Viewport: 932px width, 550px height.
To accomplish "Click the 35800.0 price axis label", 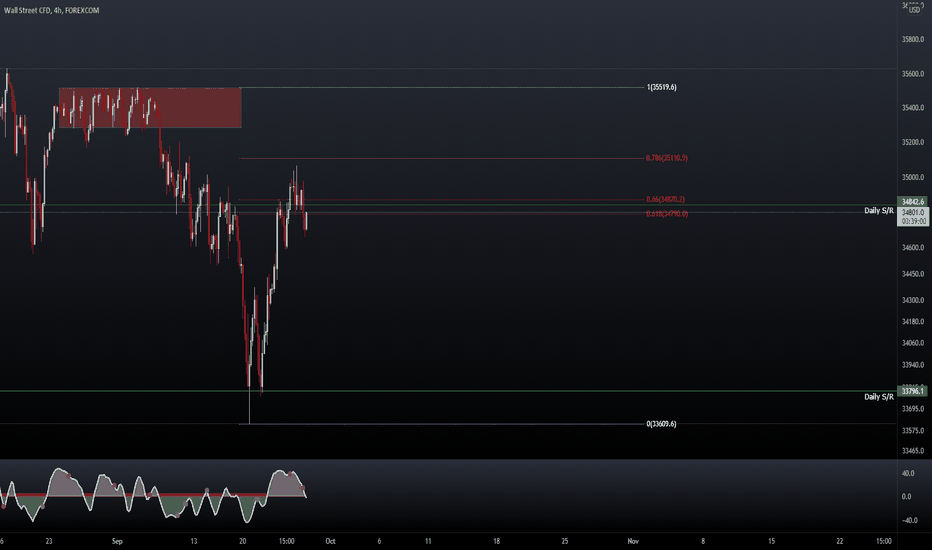I will (913, 39).
